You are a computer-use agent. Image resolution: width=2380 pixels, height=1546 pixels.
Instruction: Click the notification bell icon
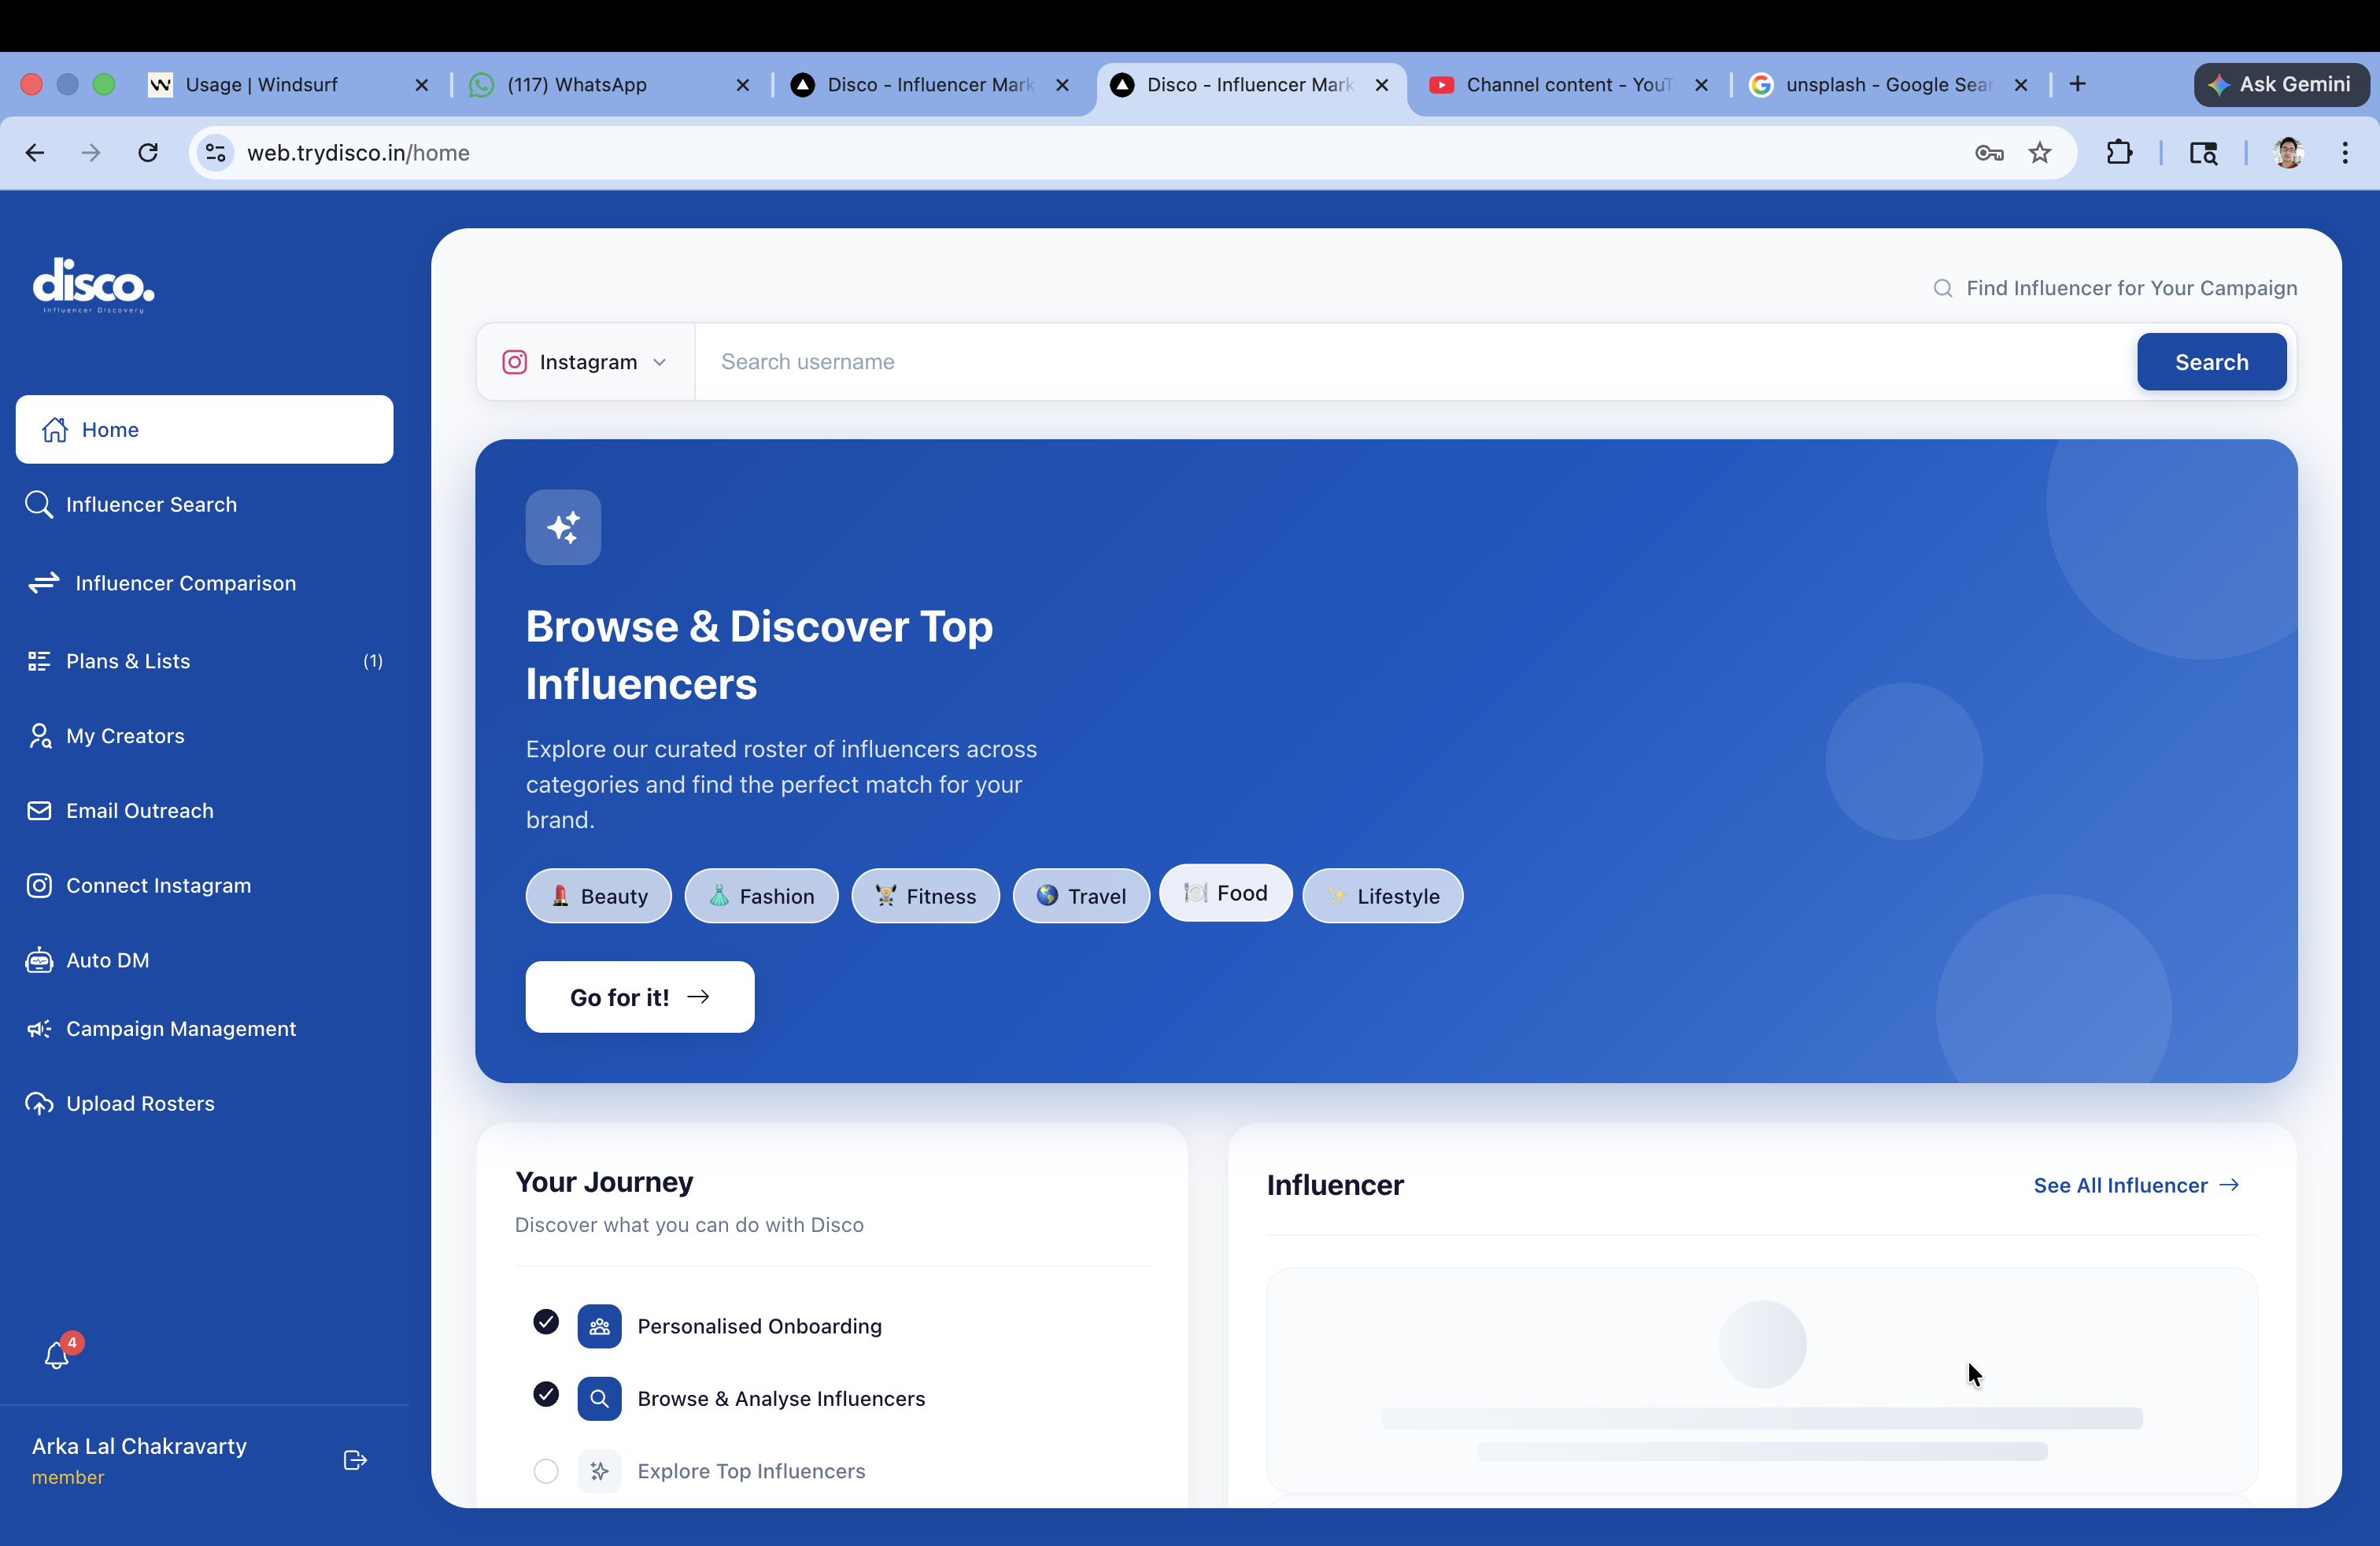point(57,1355)
